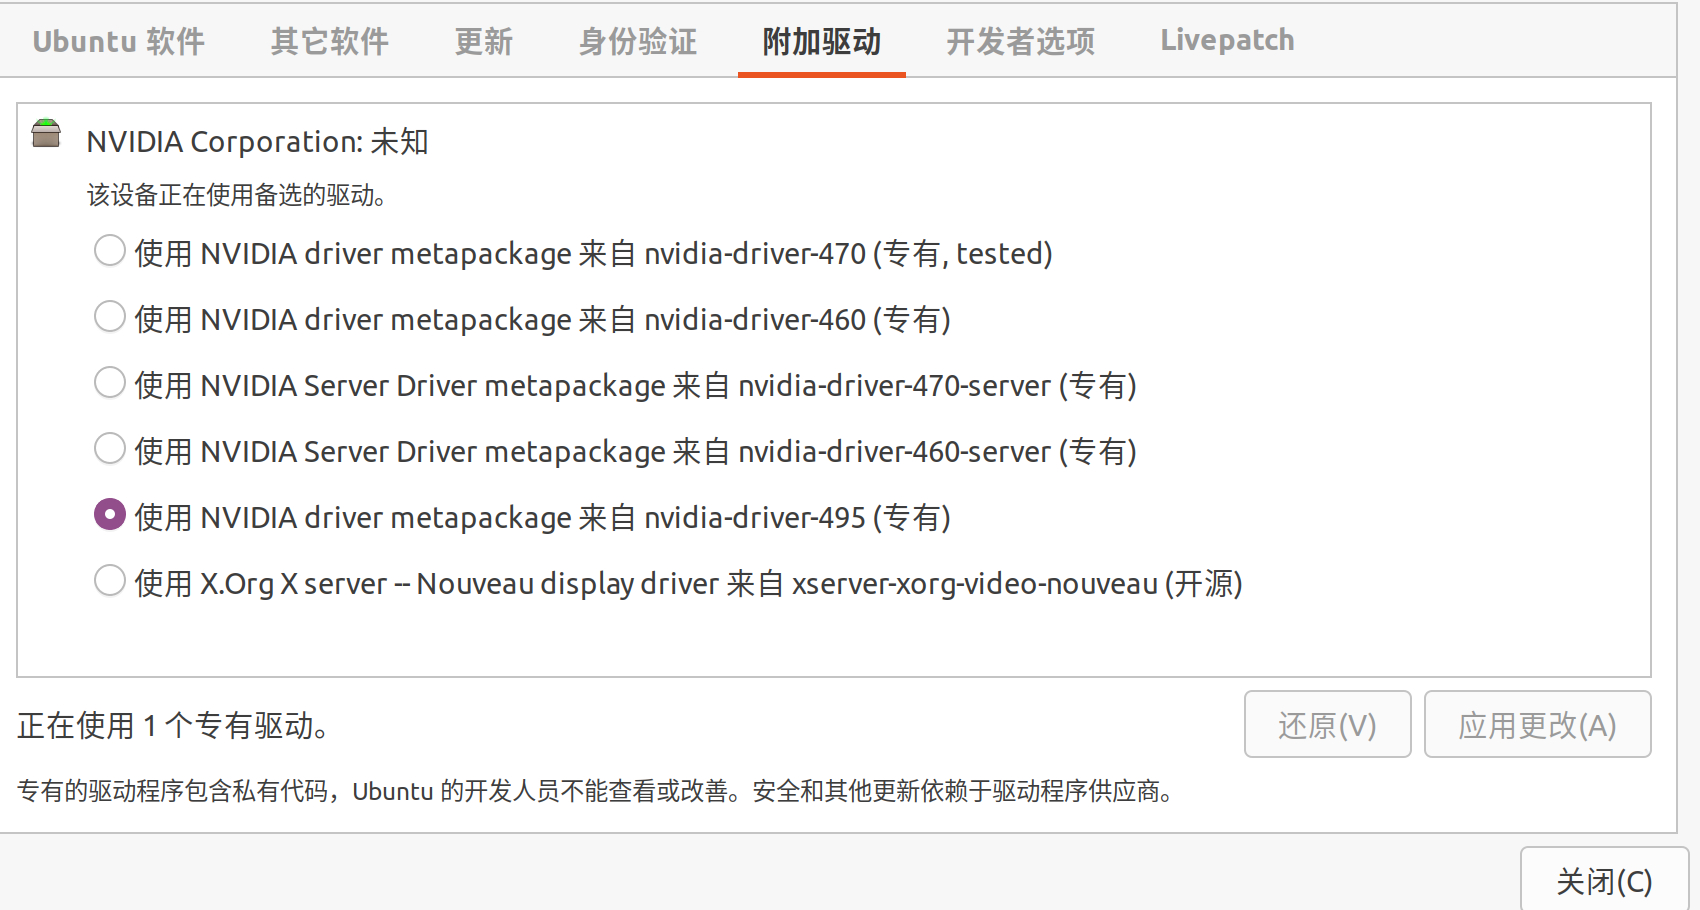Image resolution: width=1700 pixels, height=910 pixels.
Task: Select nvidia-driver-470 tested radio button
Action: (x=110, y=250)
